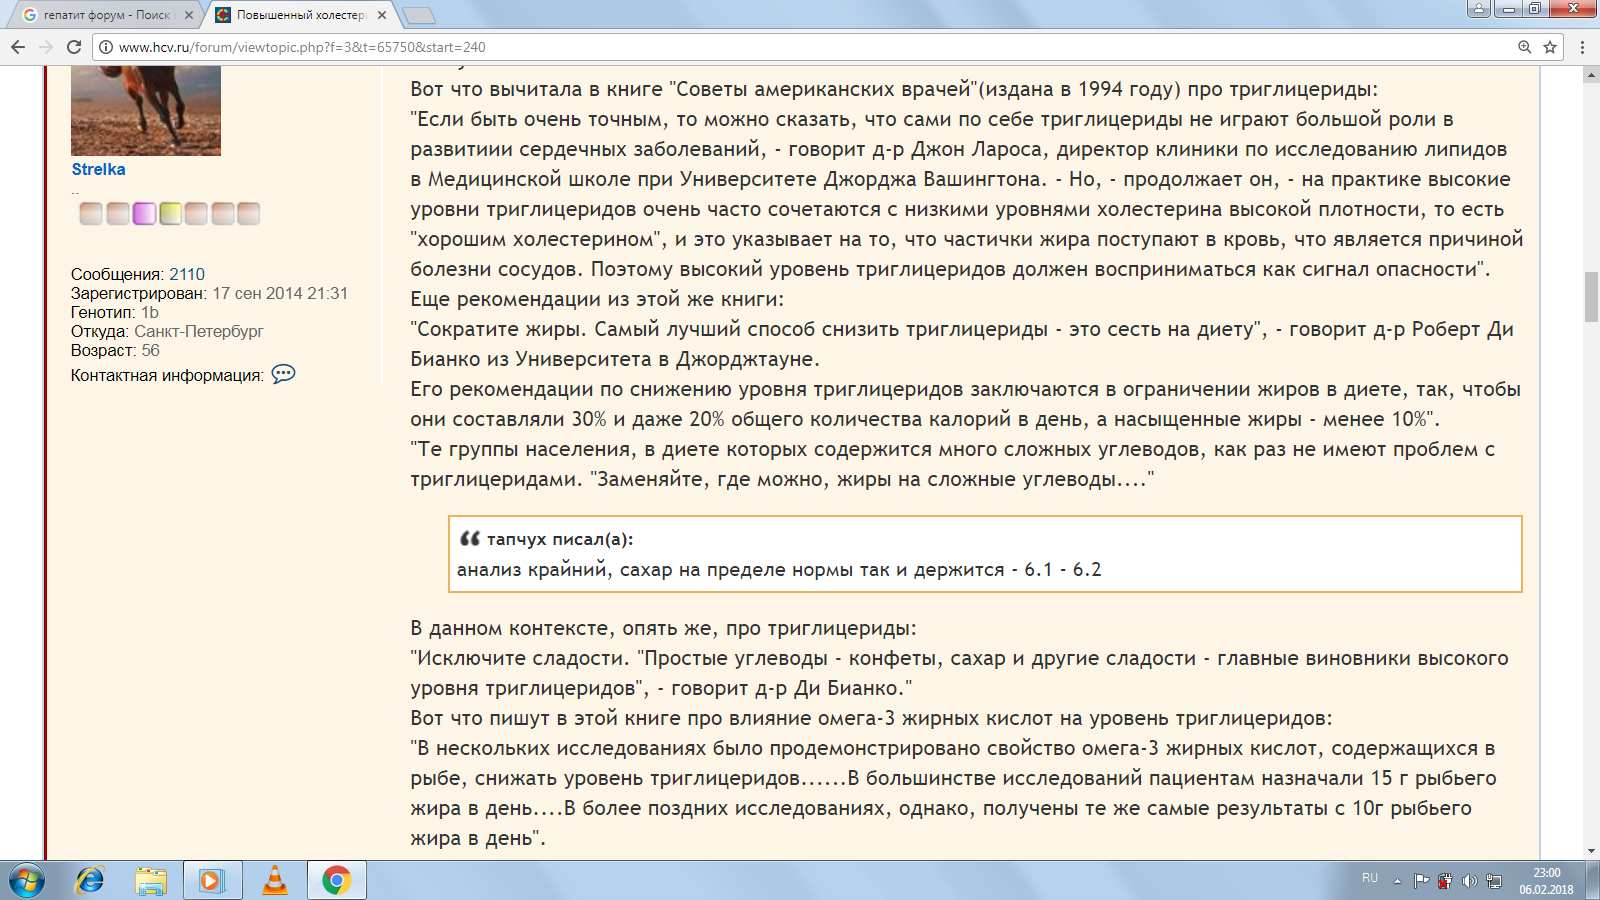Open VLC media player from taskbar
1600x900 pixels.
click(274, 880)
